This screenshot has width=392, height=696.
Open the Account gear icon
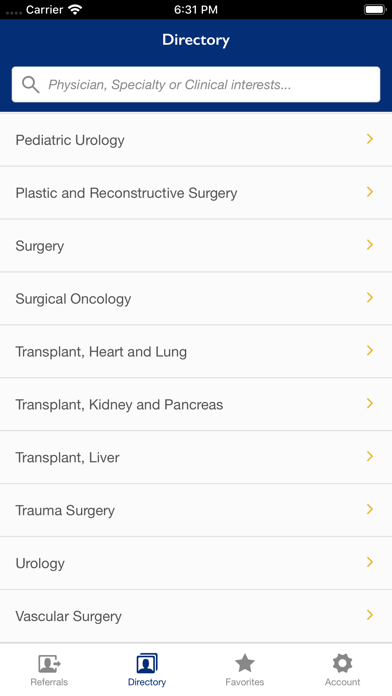tap(342, 664)
